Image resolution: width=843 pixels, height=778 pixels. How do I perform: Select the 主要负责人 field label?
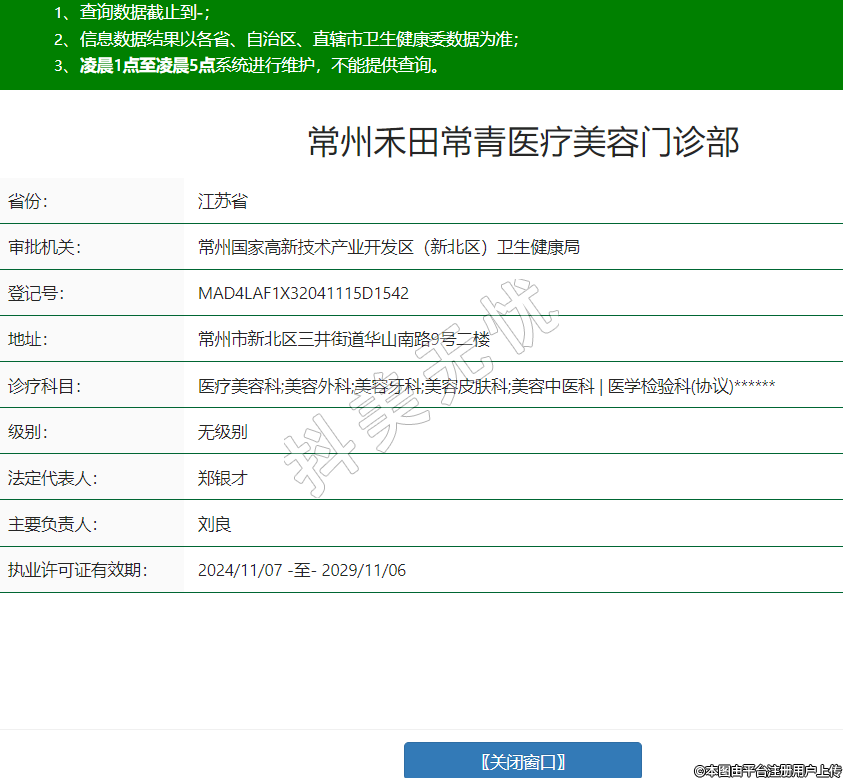click(x=52, y=524)
